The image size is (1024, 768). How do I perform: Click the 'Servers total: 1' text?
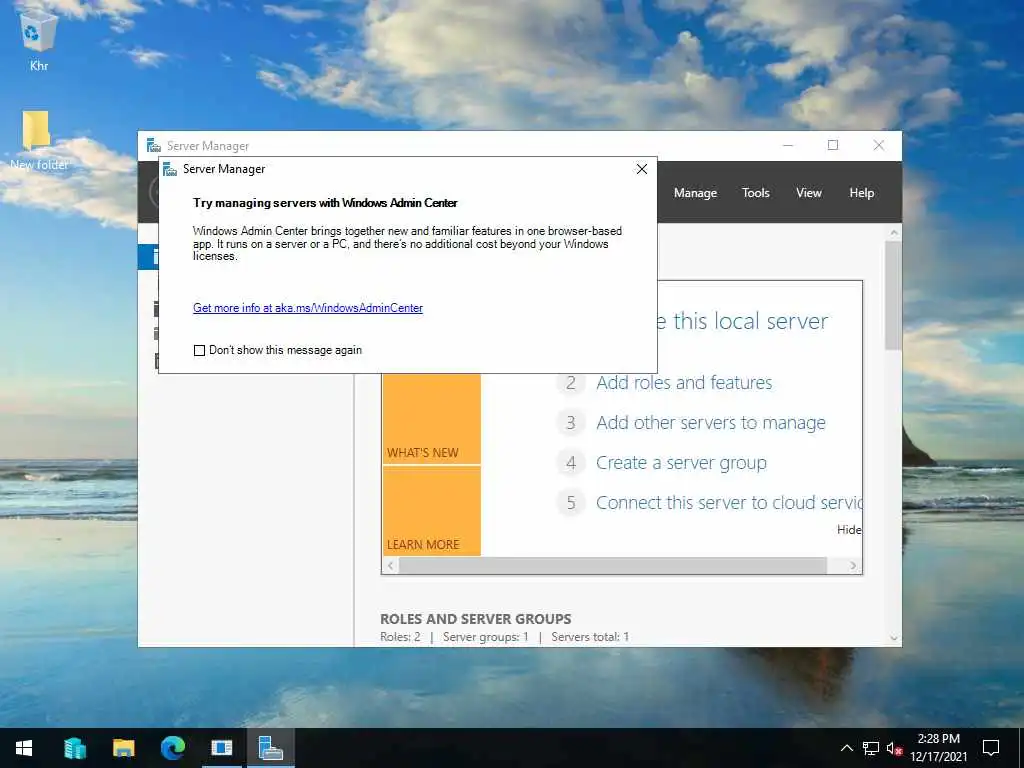pos(590,637)
